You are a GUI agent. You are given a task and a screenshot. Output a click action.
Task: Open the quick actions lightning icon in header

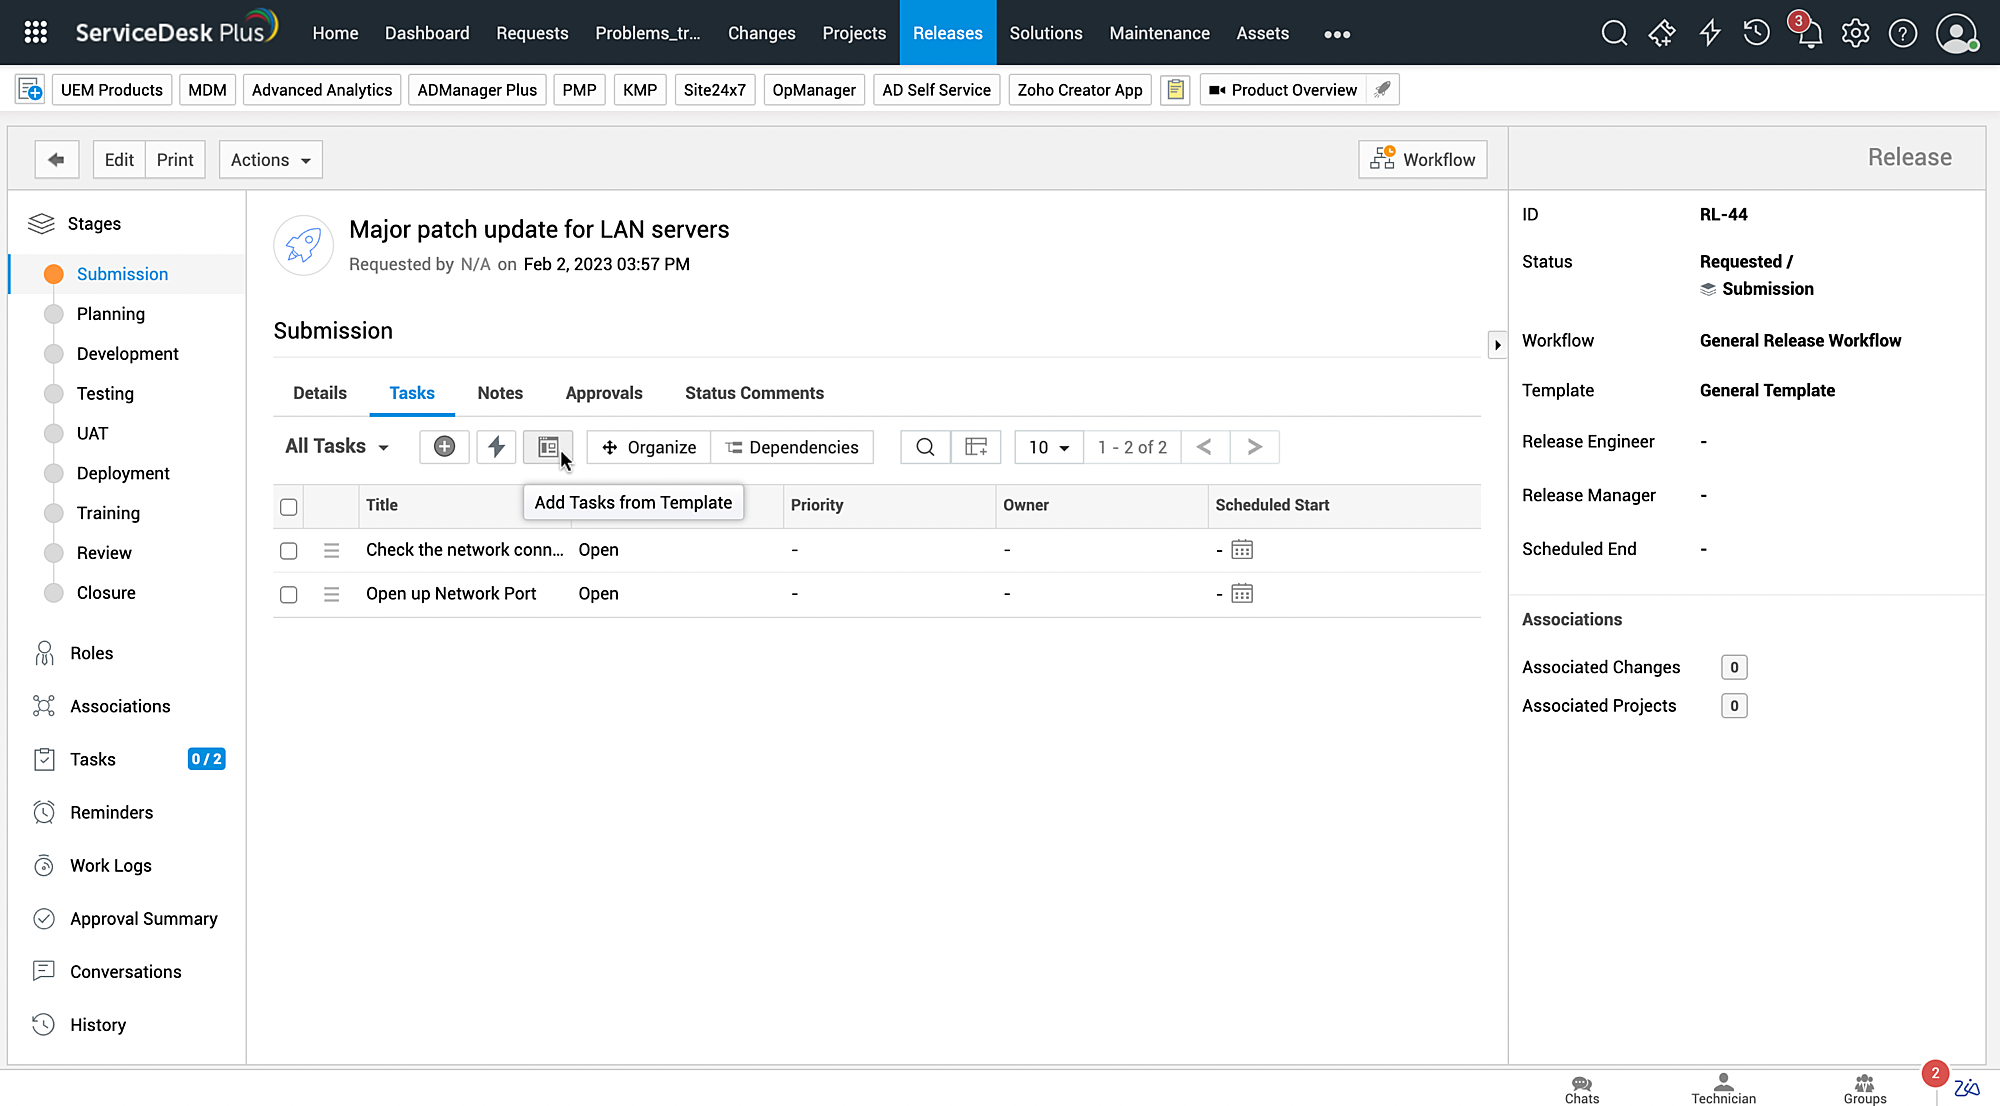tap(1710, 33)
